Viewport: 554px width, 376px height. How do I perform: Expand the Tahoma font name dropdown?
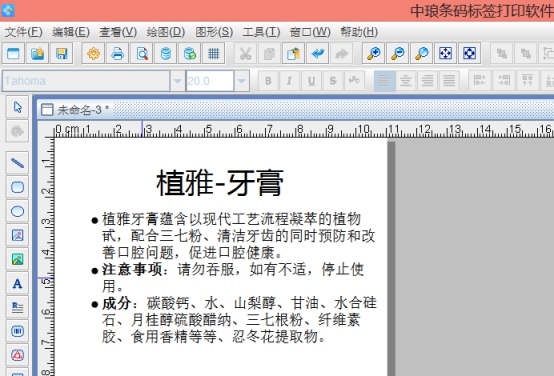(177, 81)
